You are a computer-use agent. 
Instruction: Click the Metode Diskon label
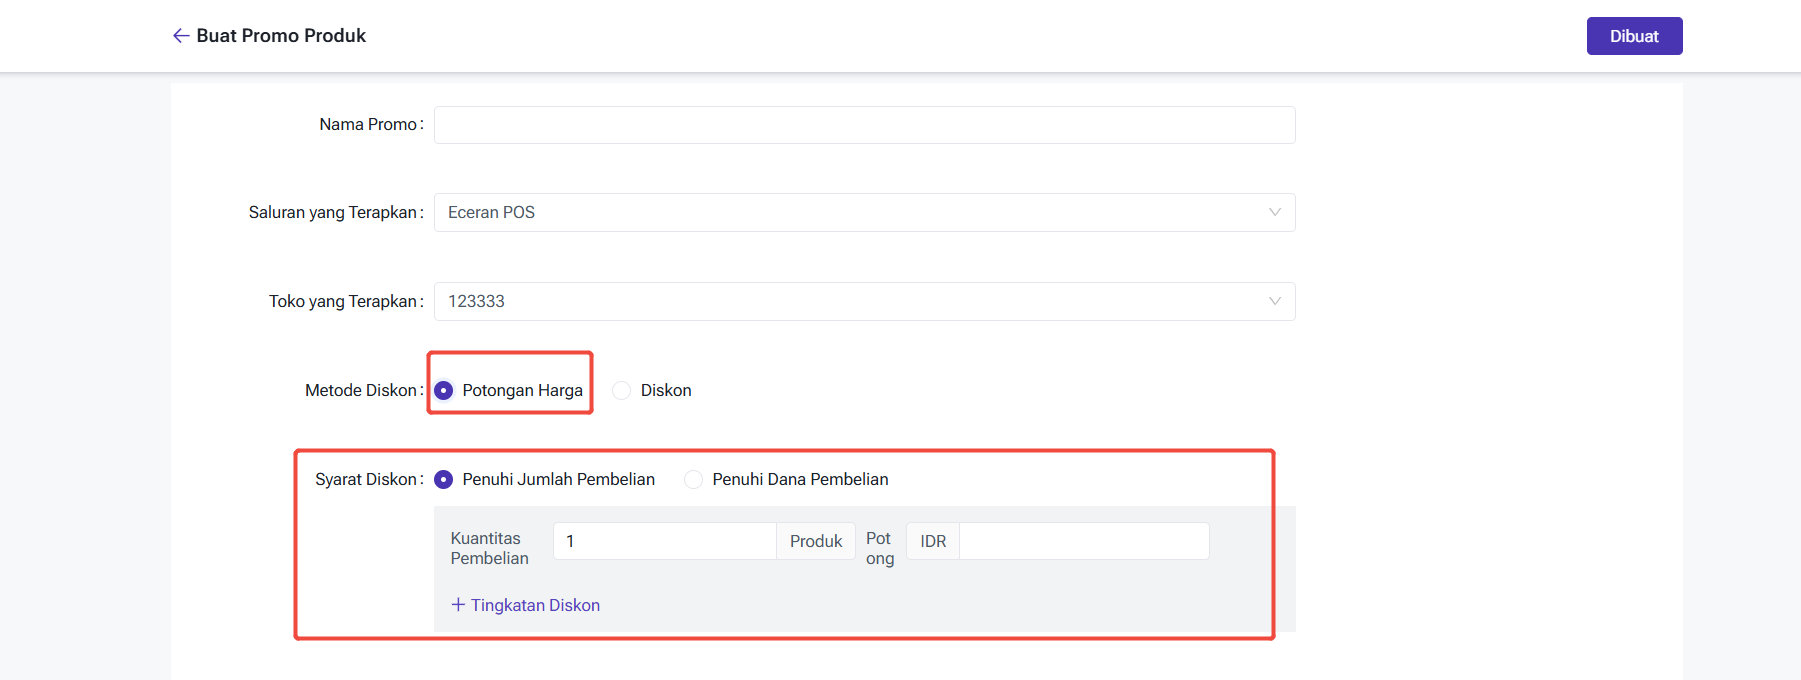[x=361, y=390]
